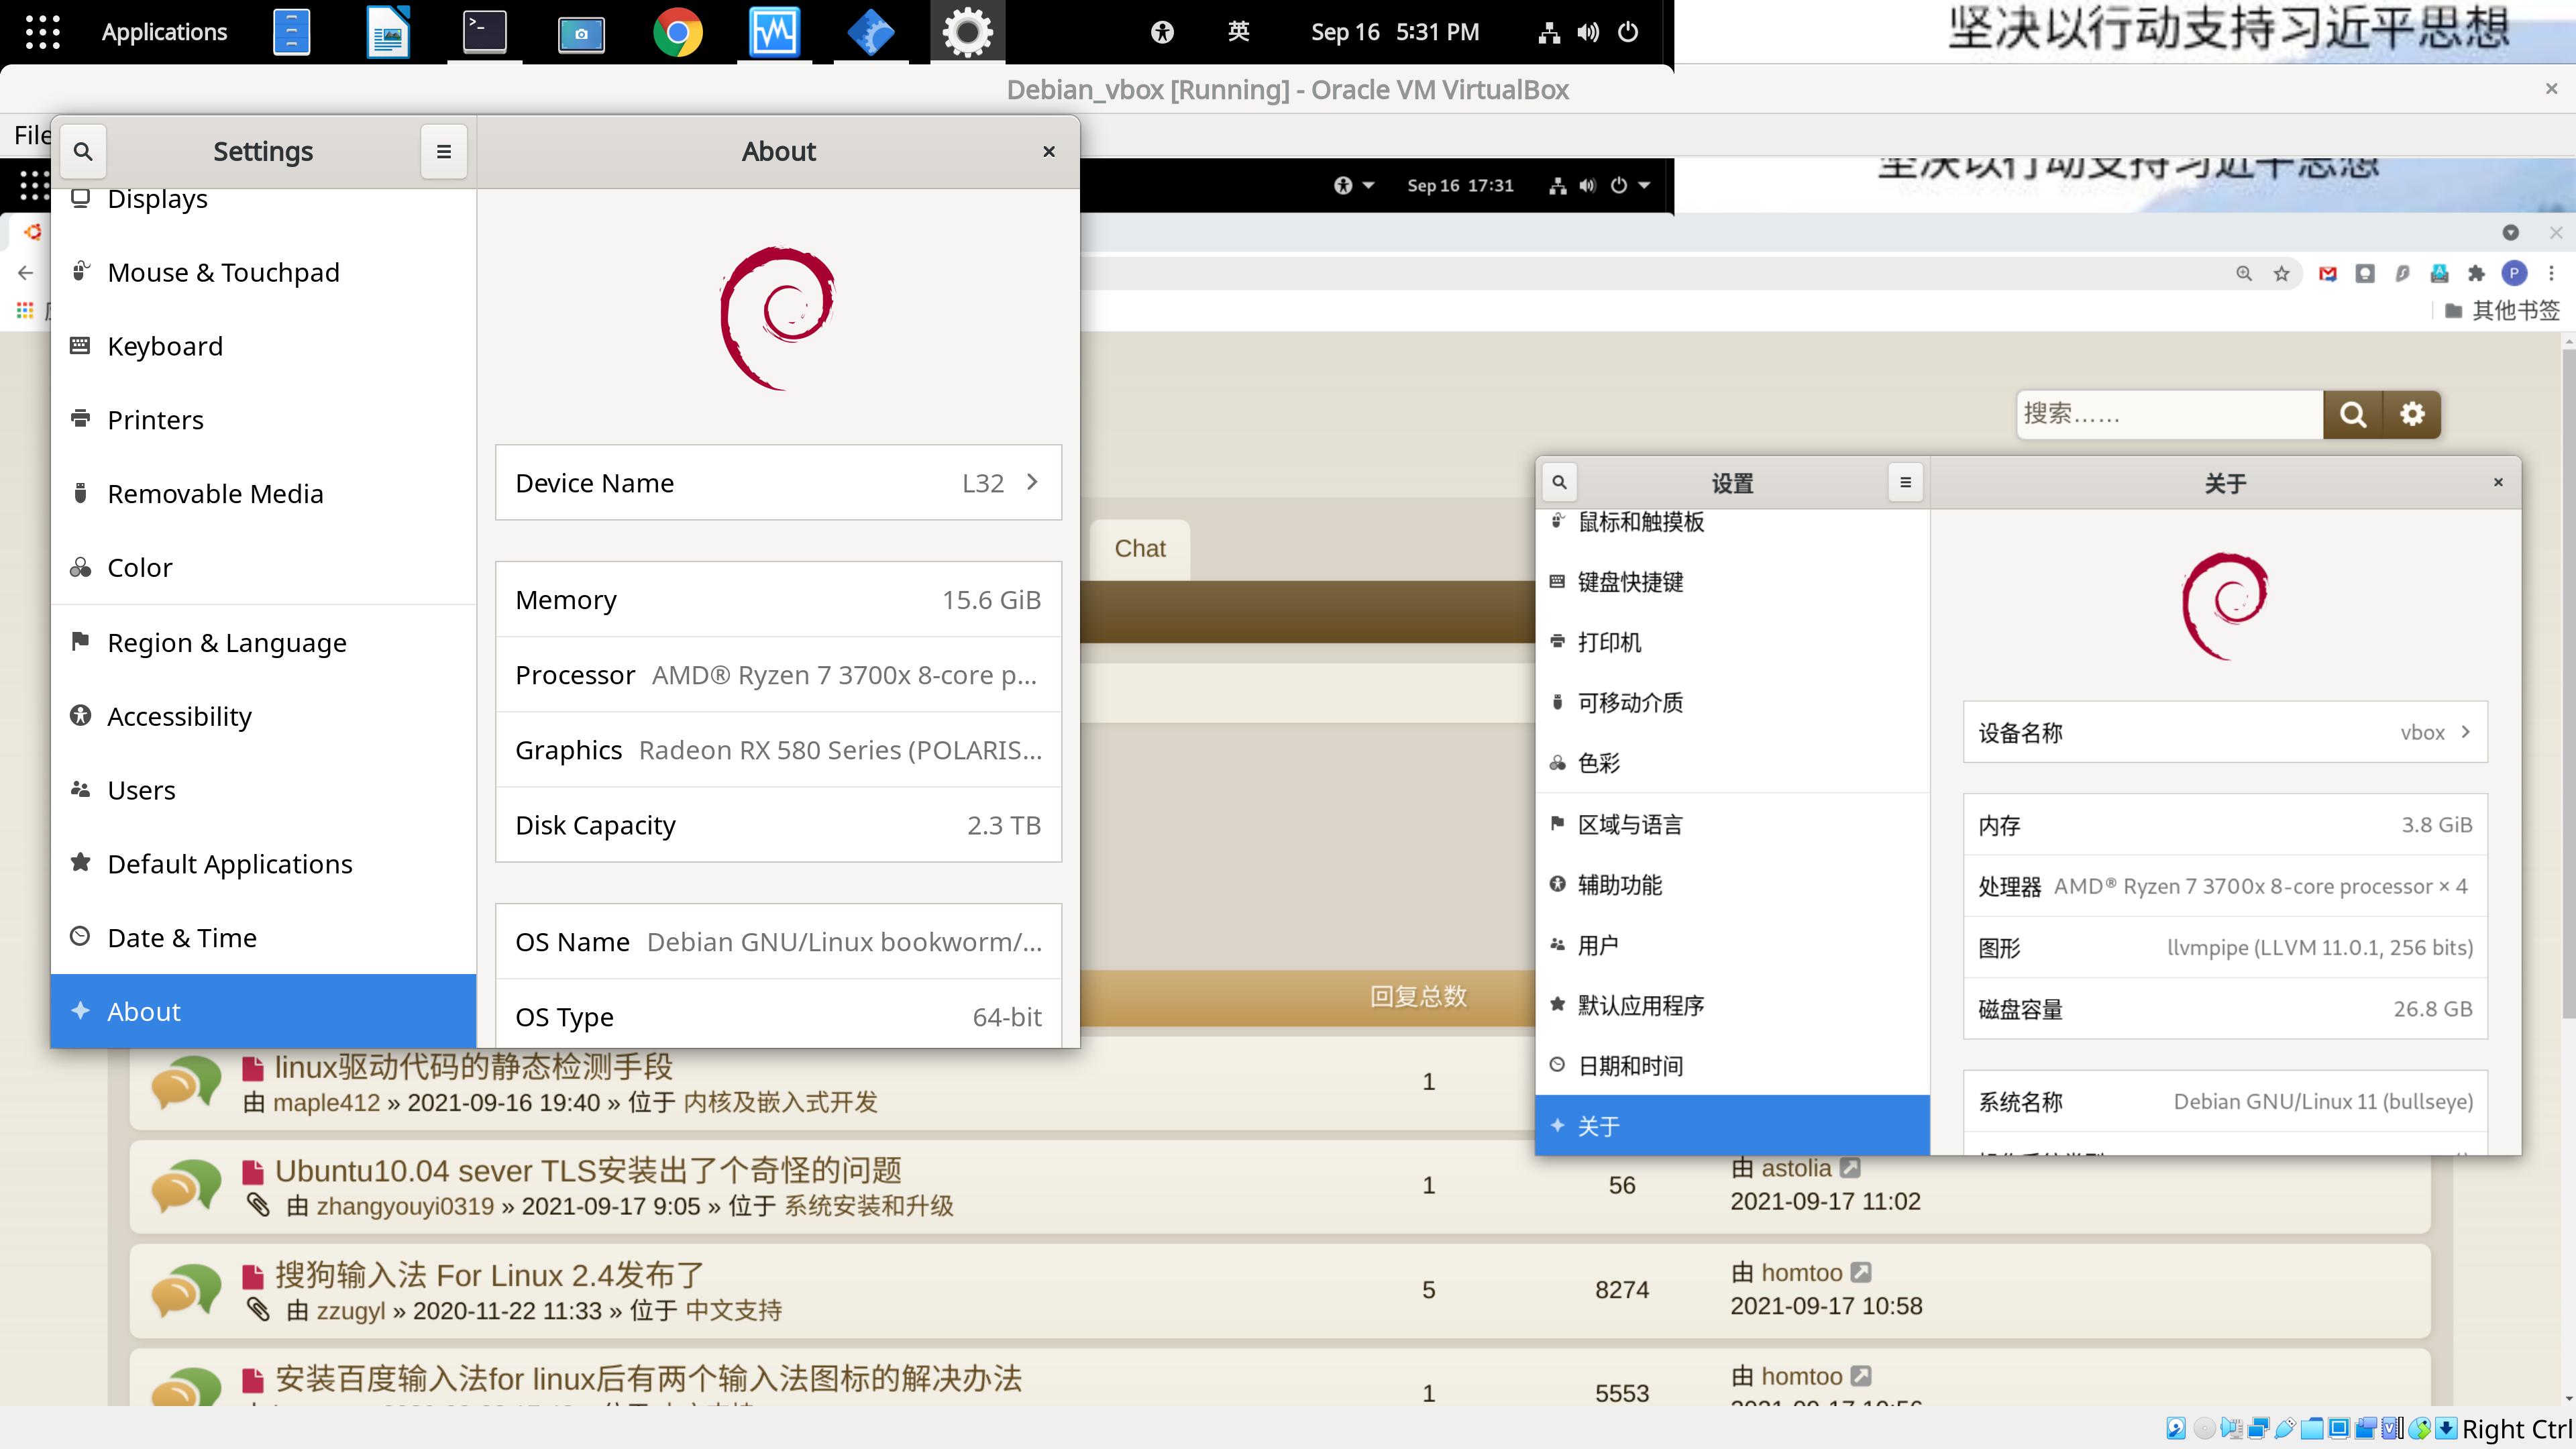
Task: Open File menu of VirtualBox window
Action: pos(32,135)
